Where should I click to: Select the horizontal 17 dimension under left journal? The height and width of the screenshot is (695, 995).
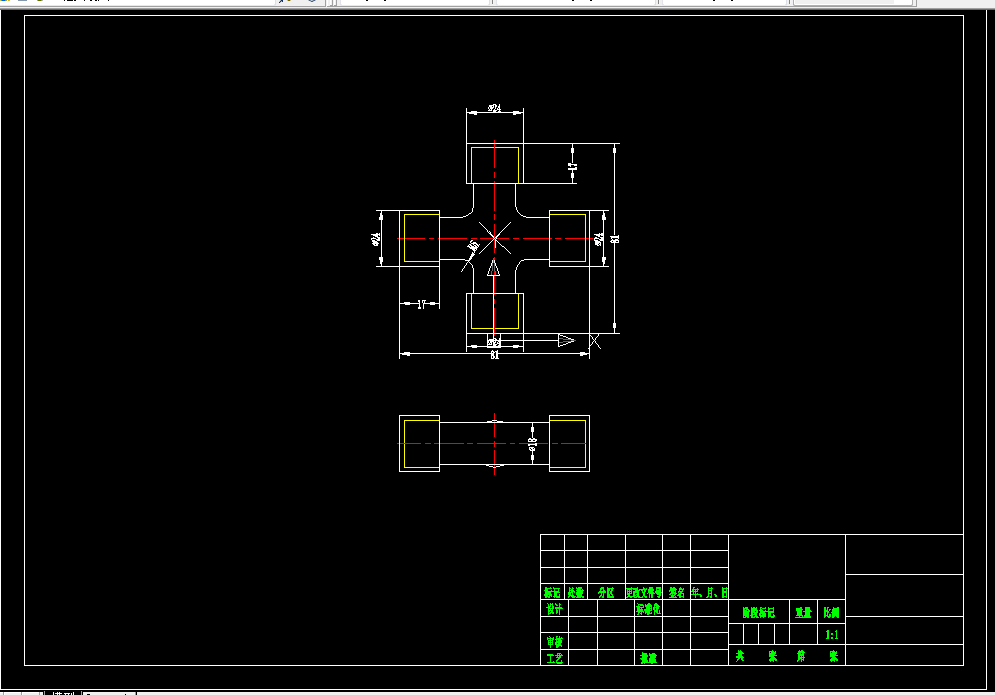[421, 305]
